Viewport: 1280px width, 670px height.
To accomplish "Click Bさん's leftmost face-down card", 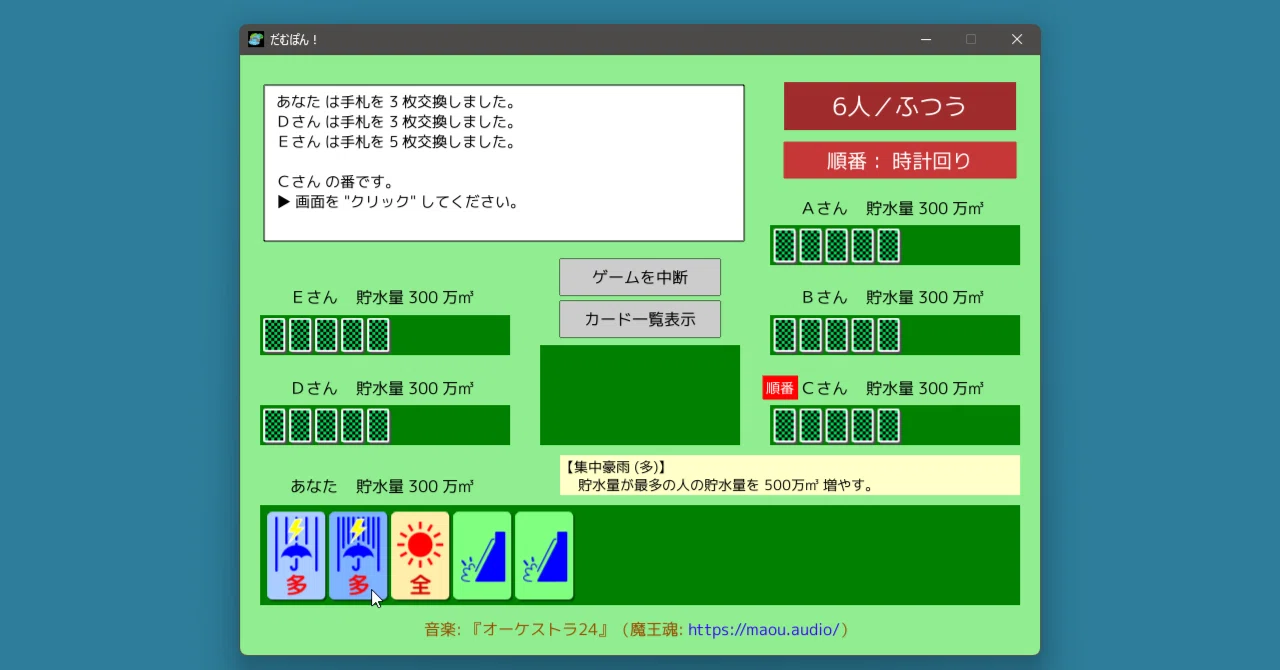I will (785, 335).
